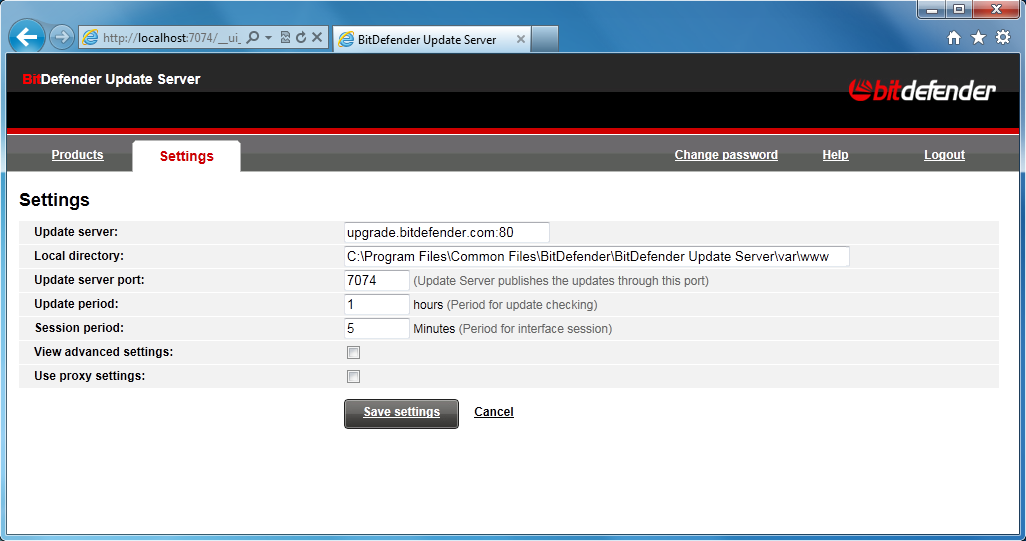Open the address bar dropdown arrow

coord(268,37)
